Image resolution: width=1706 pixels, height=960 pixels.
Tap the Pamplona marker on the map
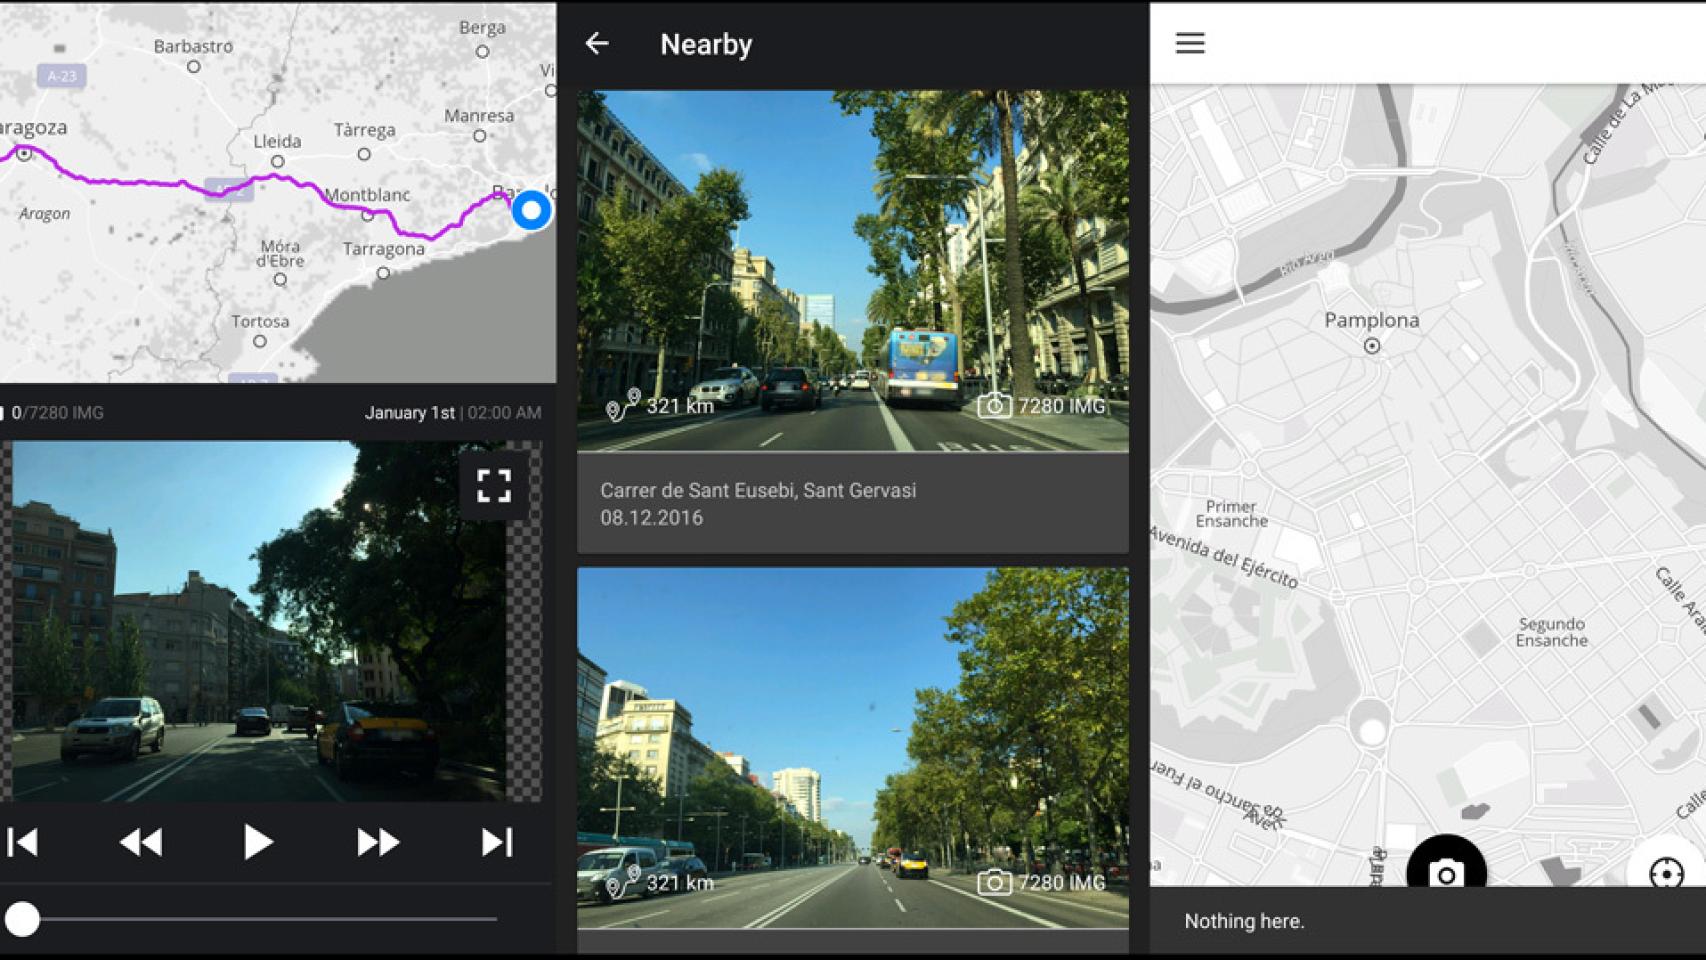click(1371, 344)
